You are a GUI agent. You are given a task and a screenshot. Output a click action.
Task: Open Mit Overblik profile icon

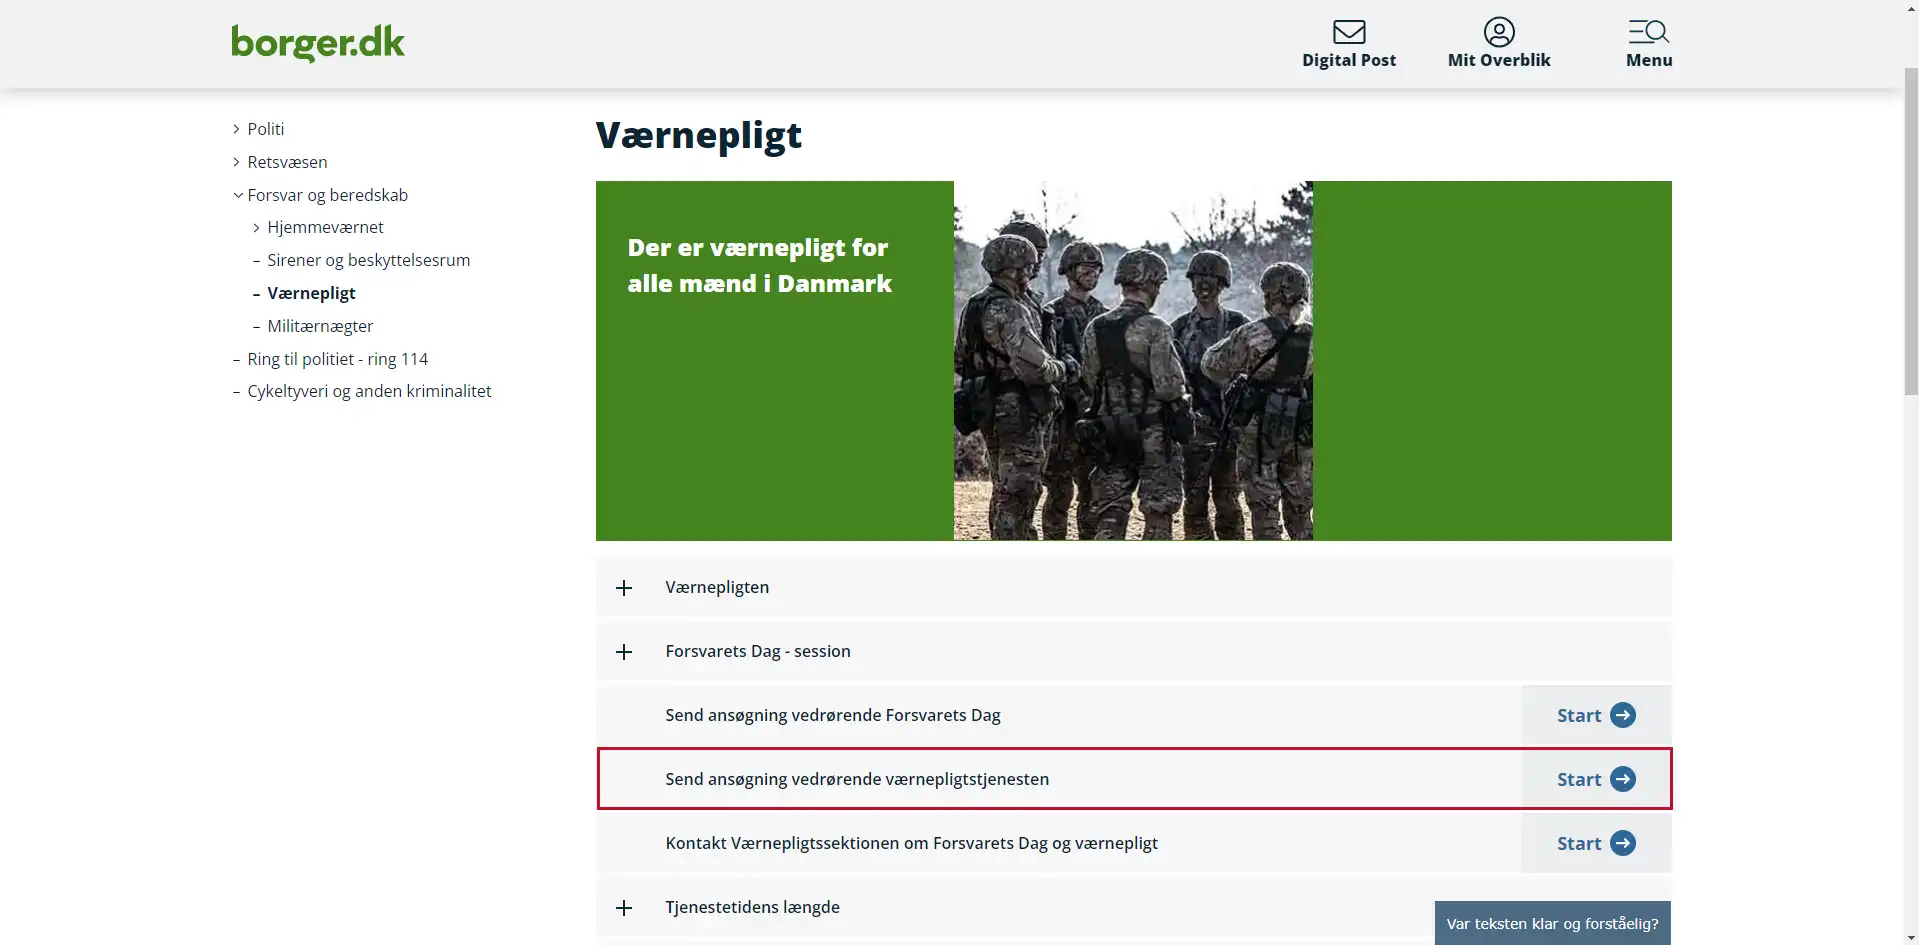point(1498,32)
